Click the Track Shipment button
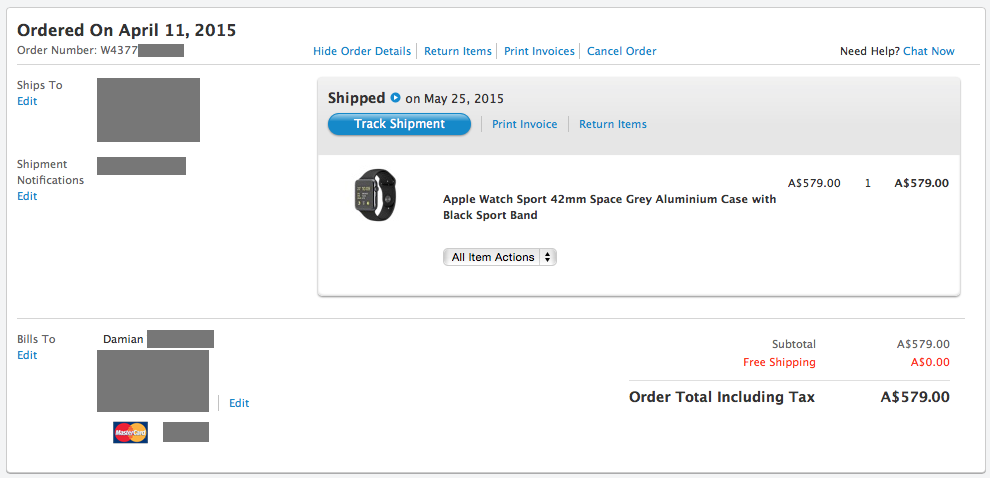The image size is (990, 478). point(399,124)
